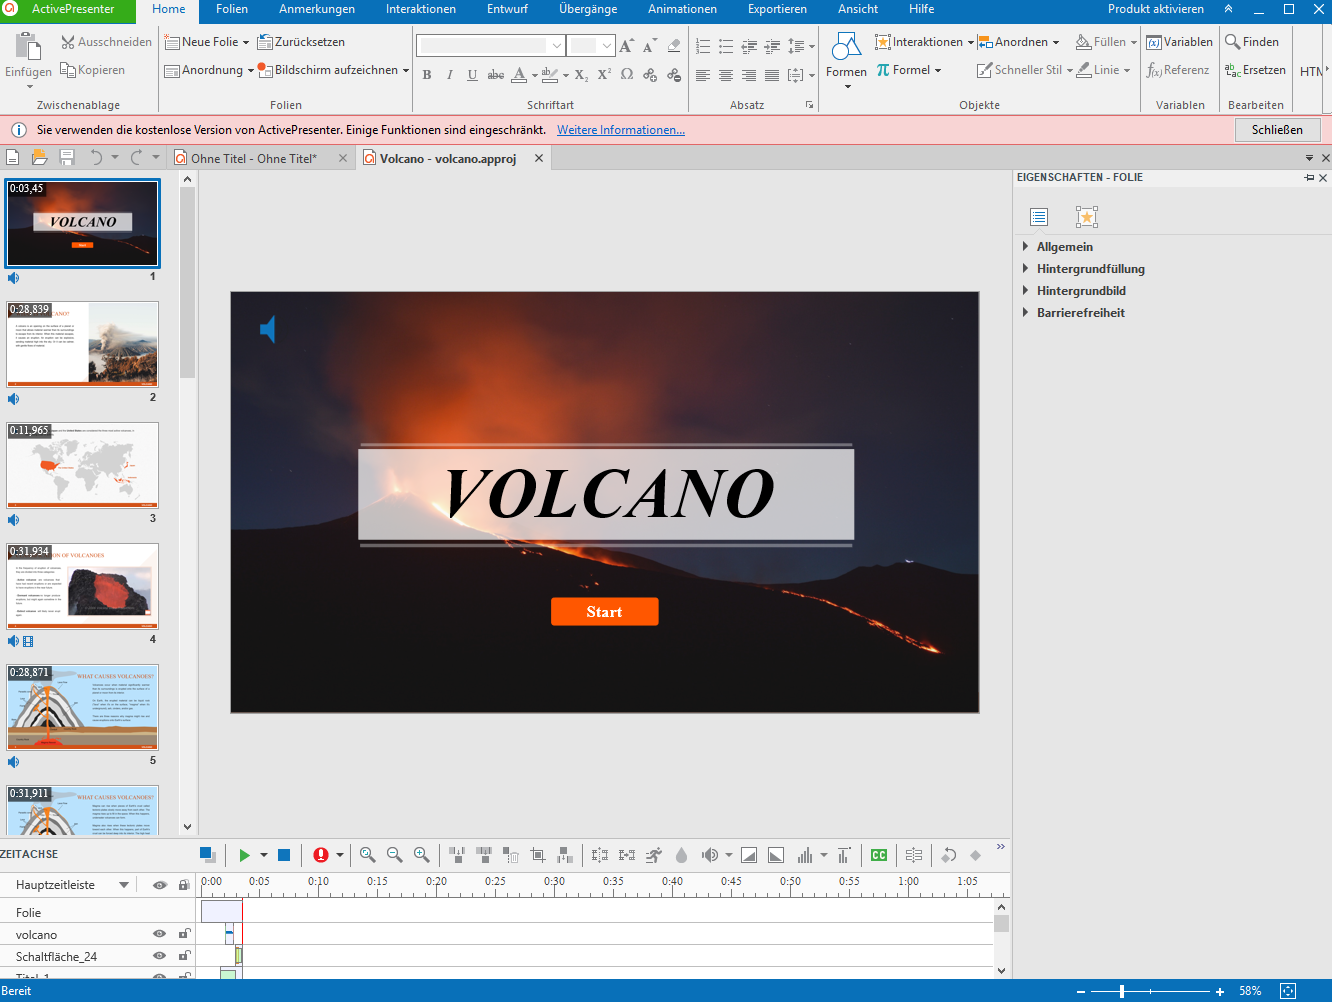Click the closed caption CC icon
This screenshot has height=1002, width=1332.
(x=879, y=855)
